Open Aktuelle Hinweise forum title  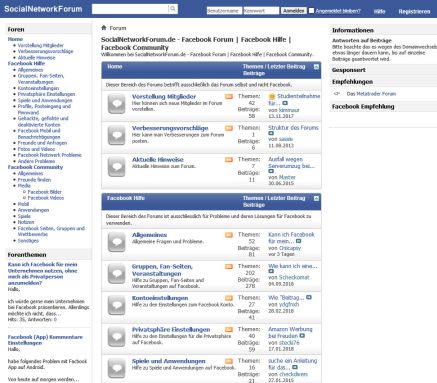(x=158, y=160)
